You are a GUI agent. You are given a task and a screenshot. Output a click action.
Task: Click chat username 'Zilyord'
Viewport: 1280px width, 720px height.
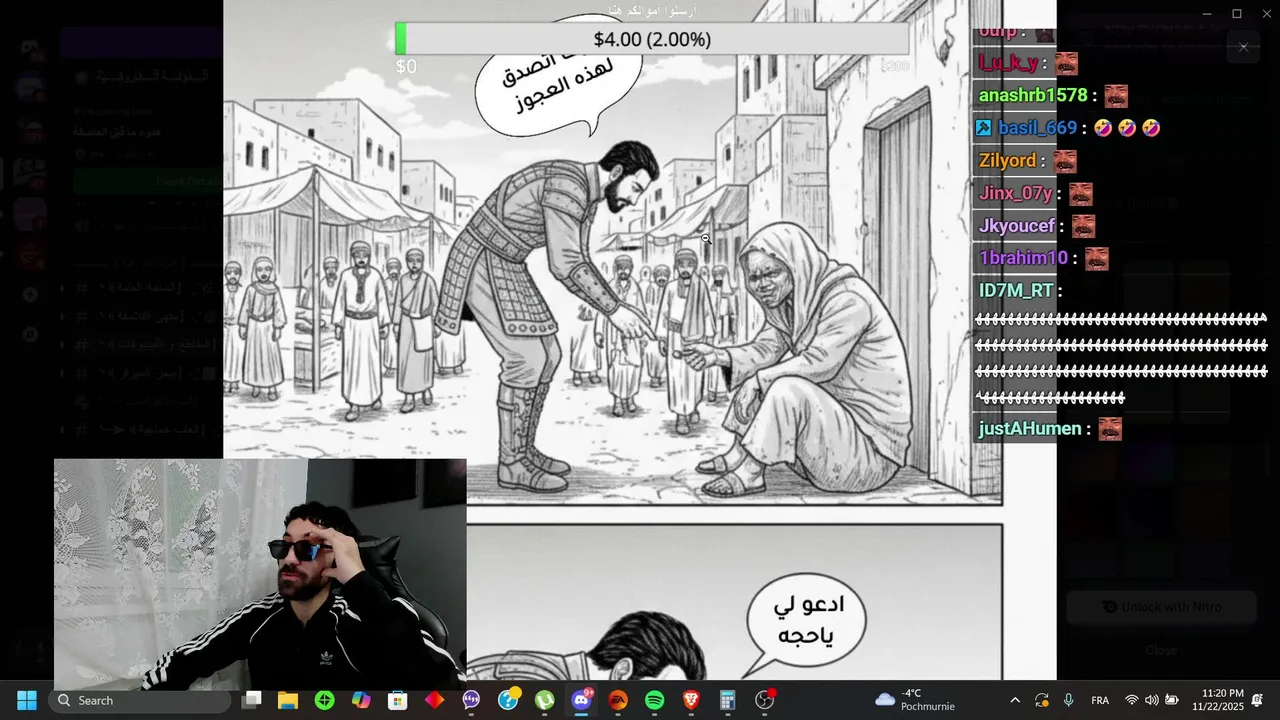click(x=1007, y=161)
